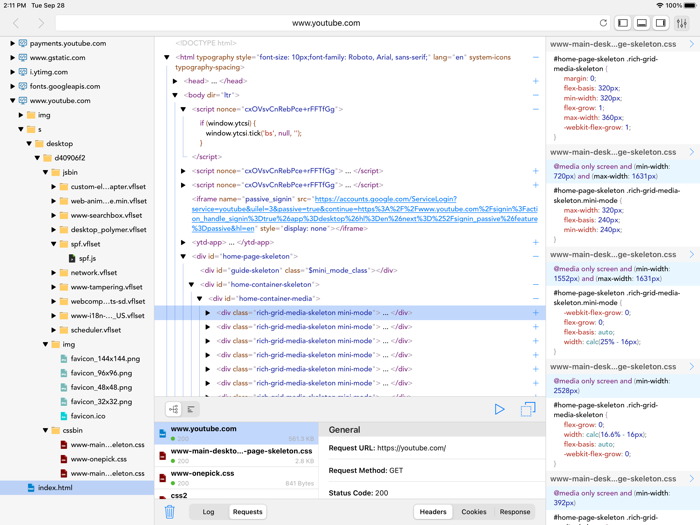Open the inspector settings sliders icon
The width and height of the screenshot is (700, 525).
pyautogui.click(x=682, y=23)
